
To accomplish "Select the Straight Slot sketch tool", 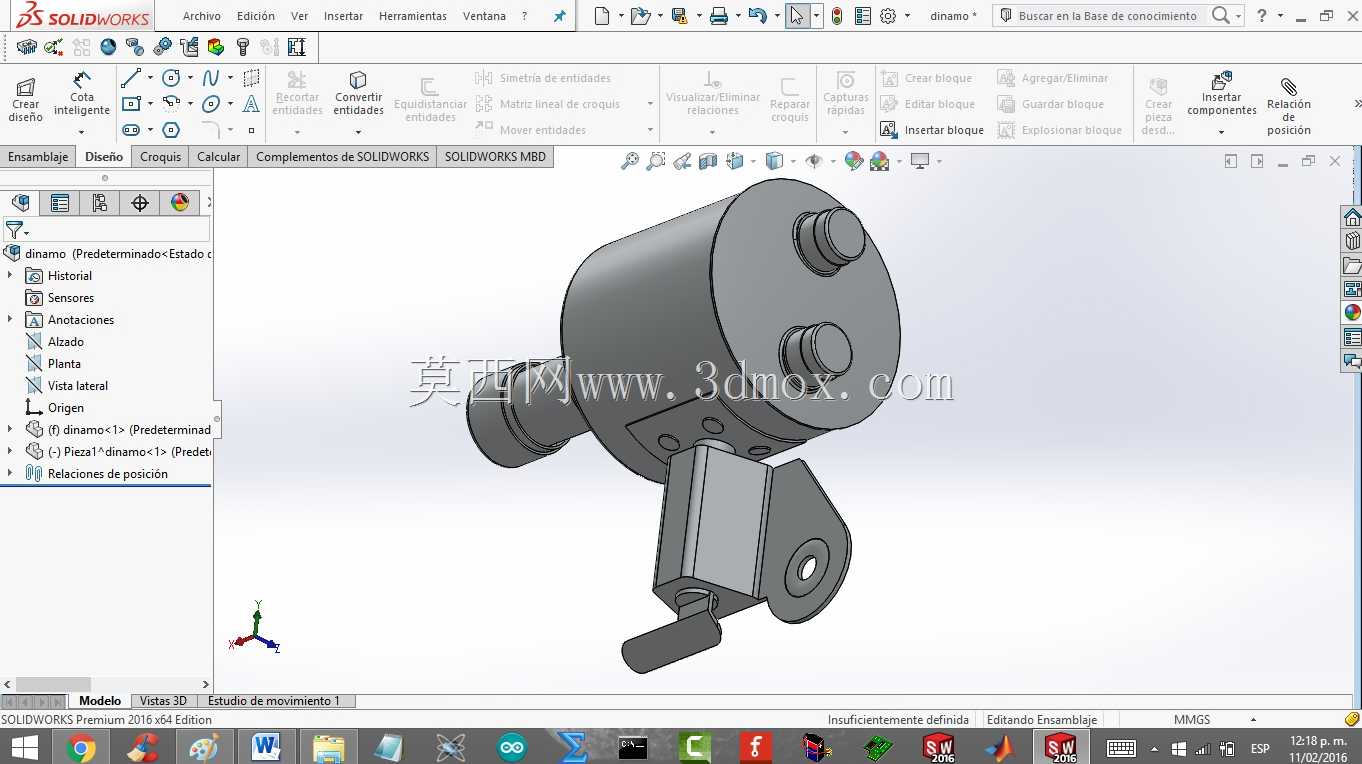I will click(x=131, y=130).
